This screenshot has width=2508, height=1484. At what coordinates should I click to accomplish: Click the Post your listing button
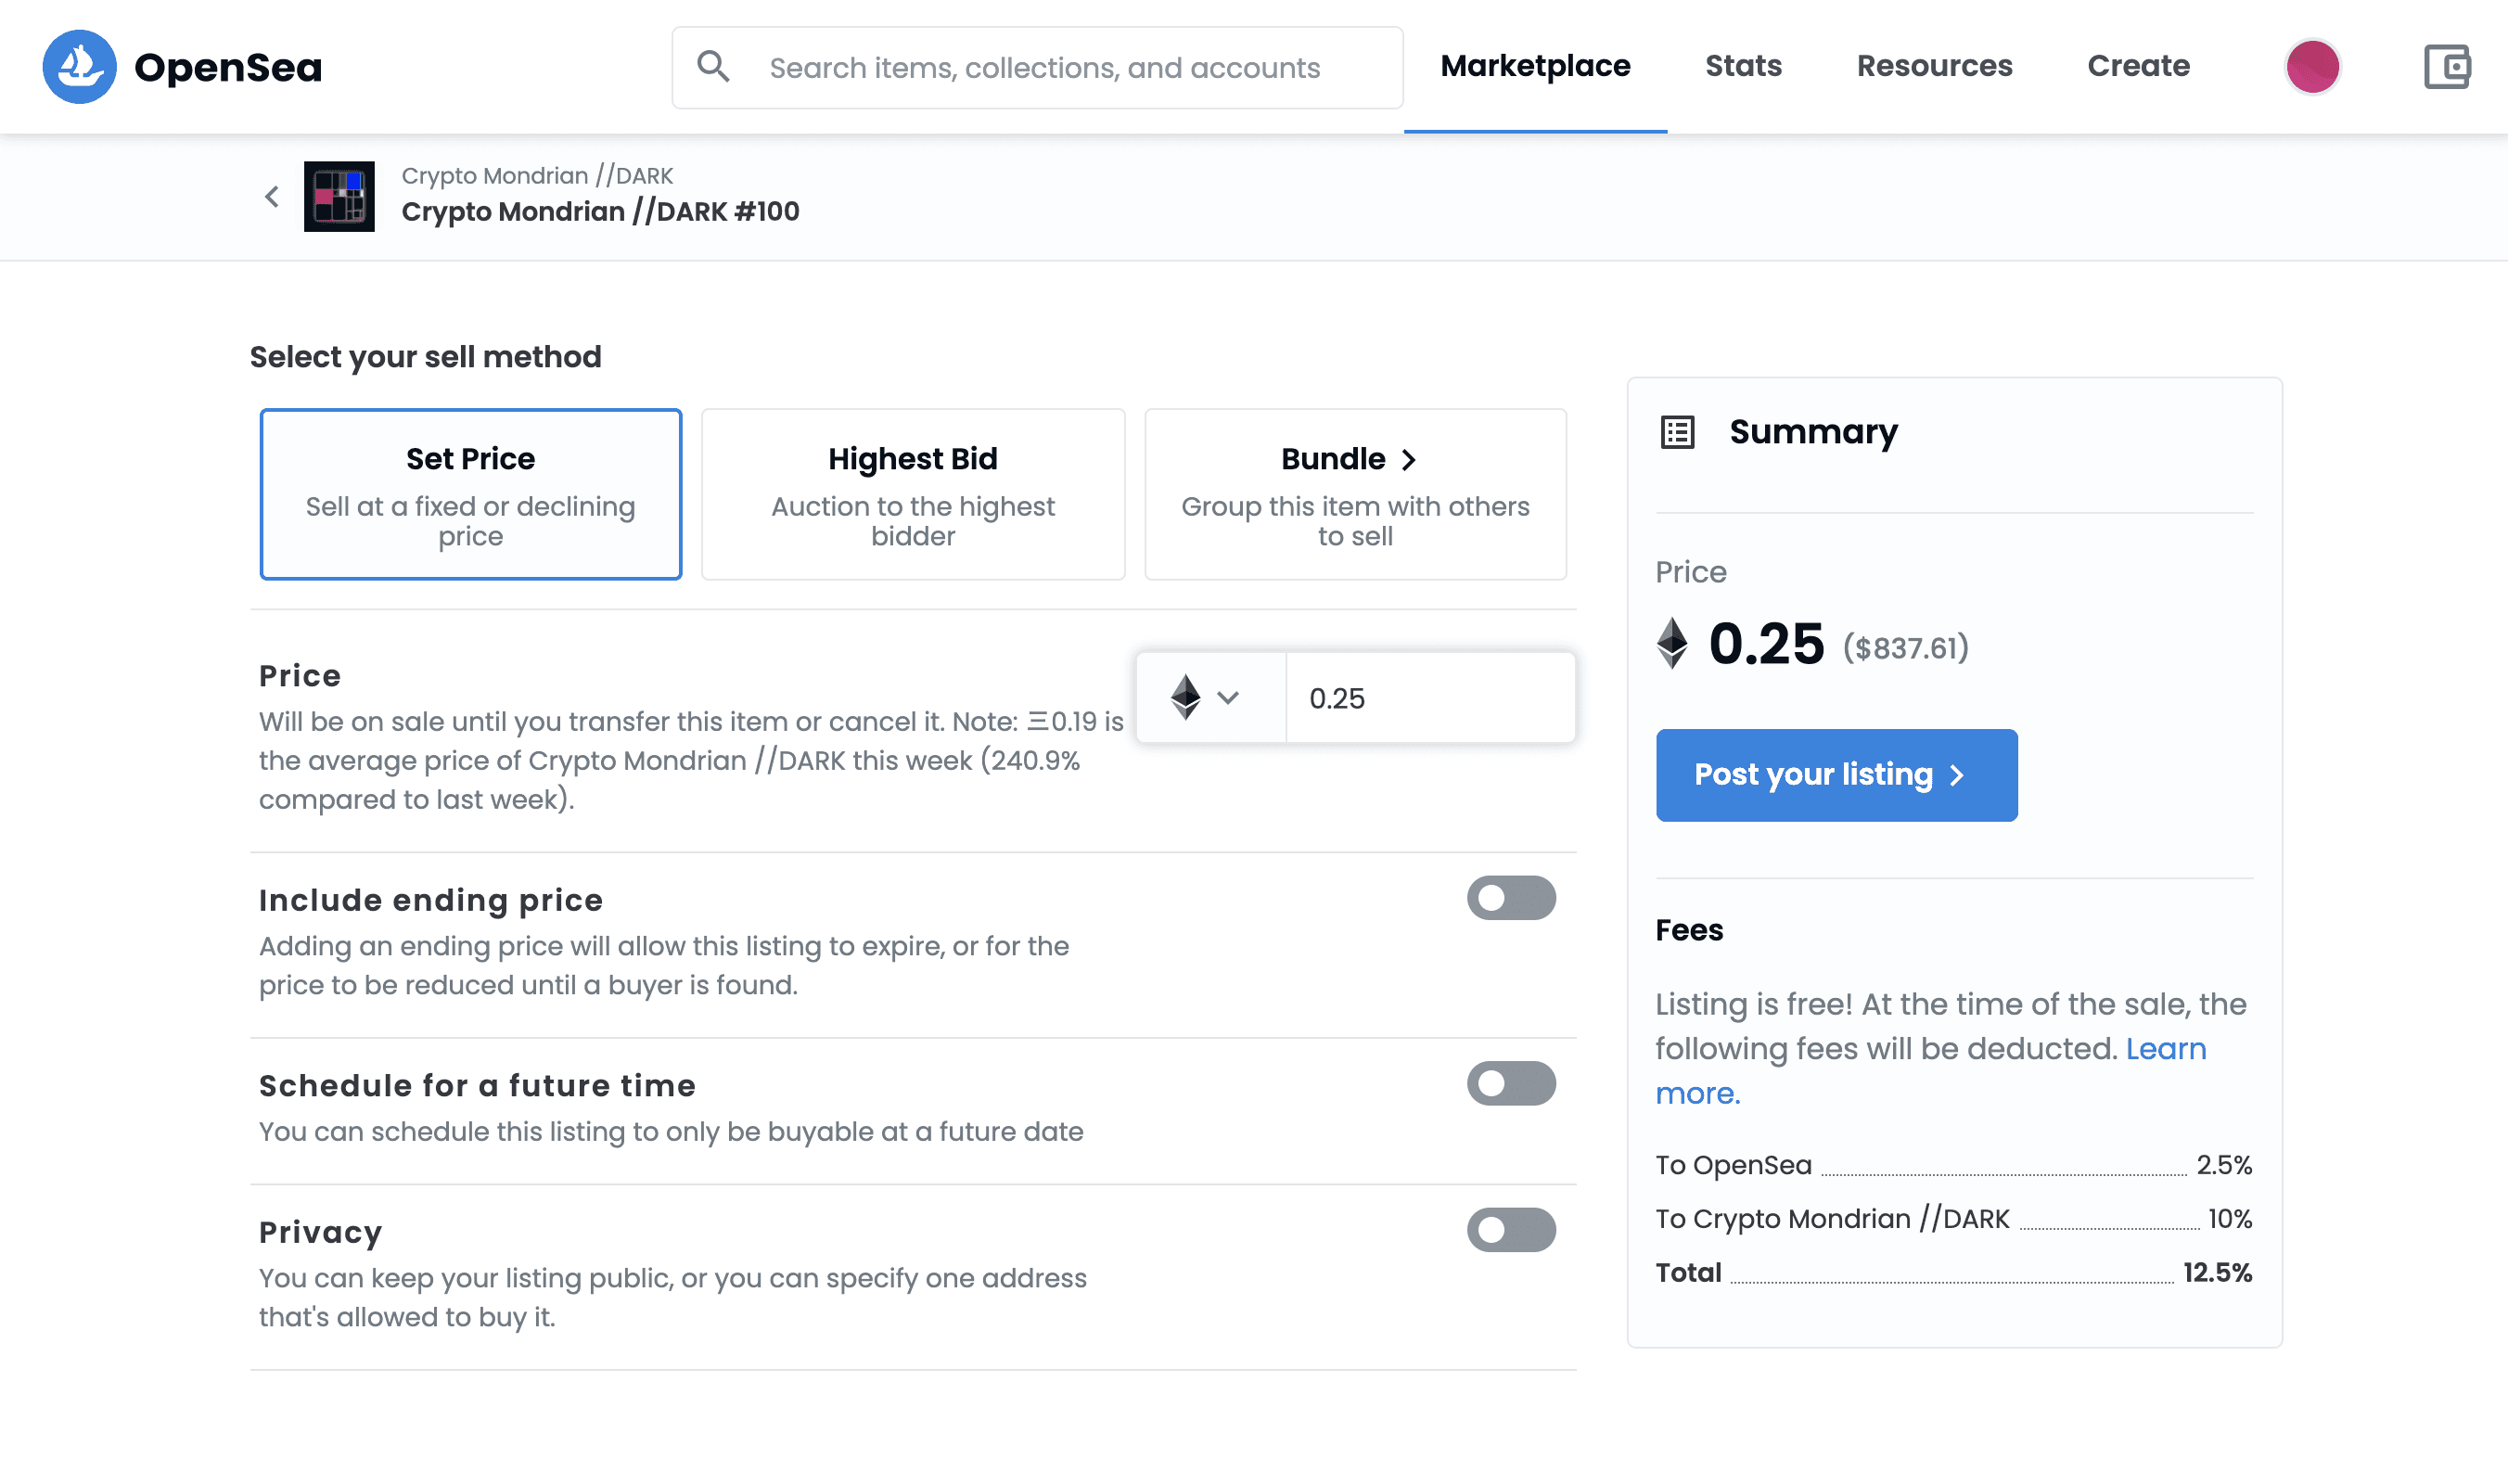1837,774
